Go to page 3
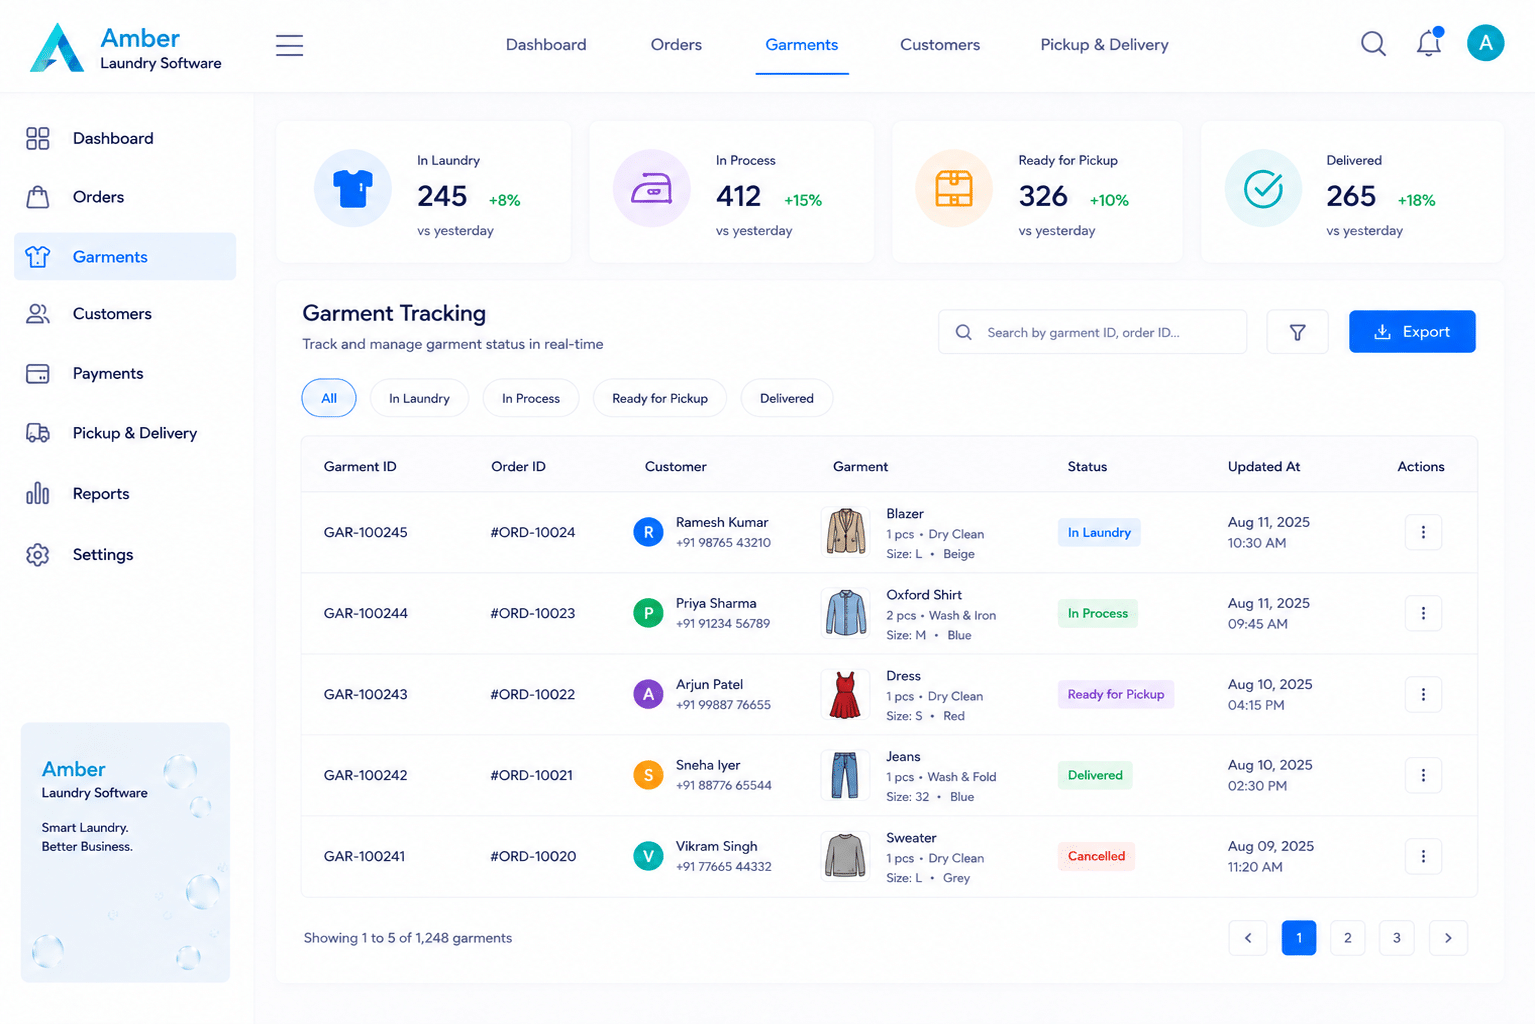The height and width of the screenshot is (1024, 1535). tap(1397, 938)
